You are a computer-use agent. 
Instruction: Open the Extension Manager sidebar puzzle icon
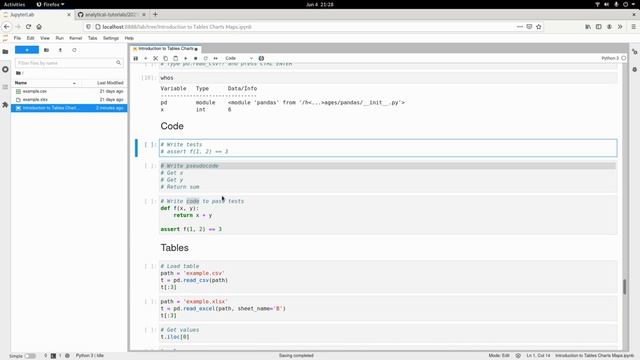pos(5,105)
